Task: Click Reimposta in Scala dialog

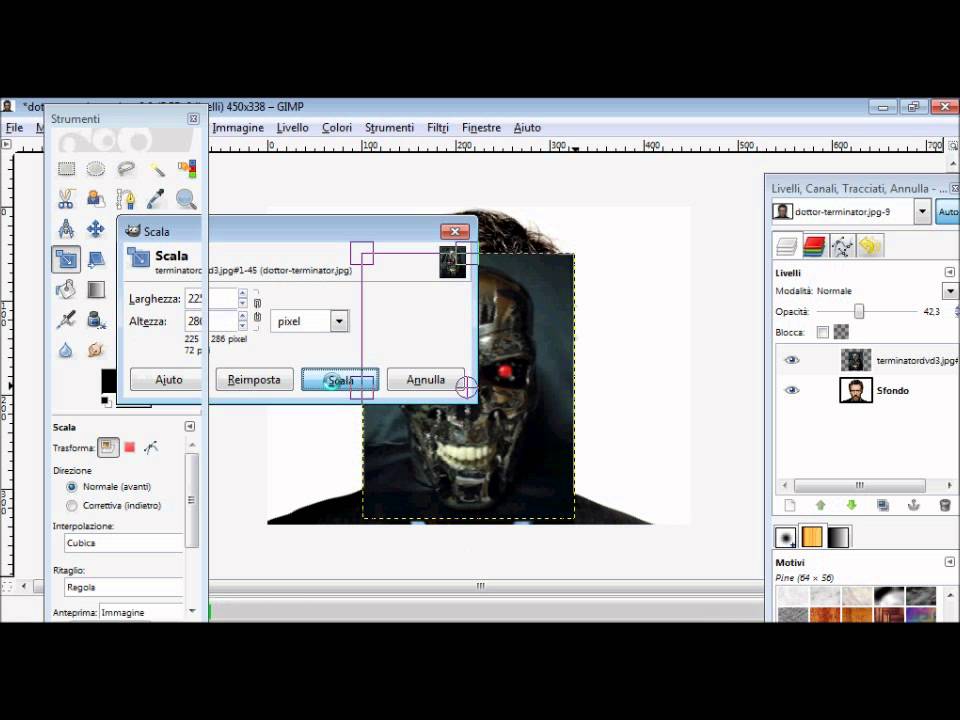Action: tap(254, 380)
